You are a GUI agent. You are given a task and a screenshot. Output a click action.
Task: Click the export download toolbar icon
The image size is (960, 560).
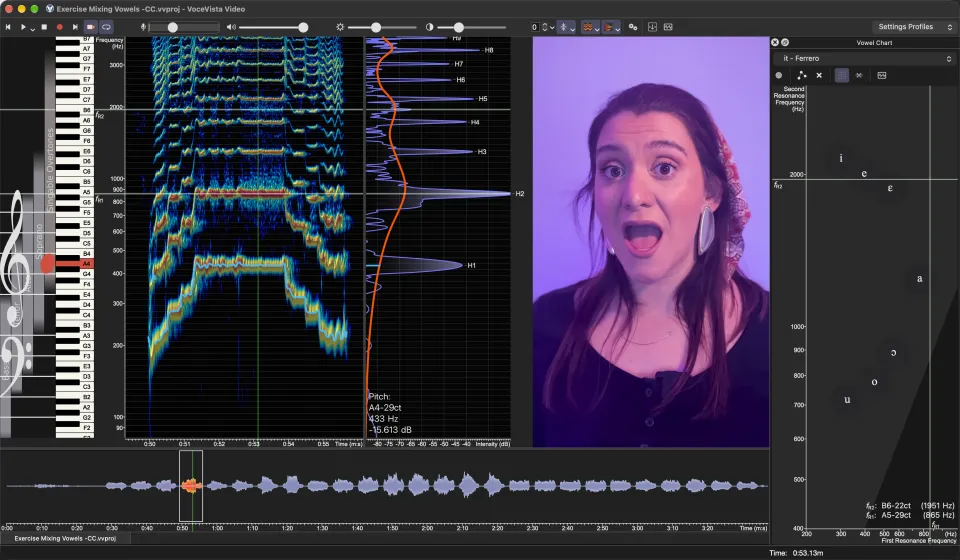point(652,27)
